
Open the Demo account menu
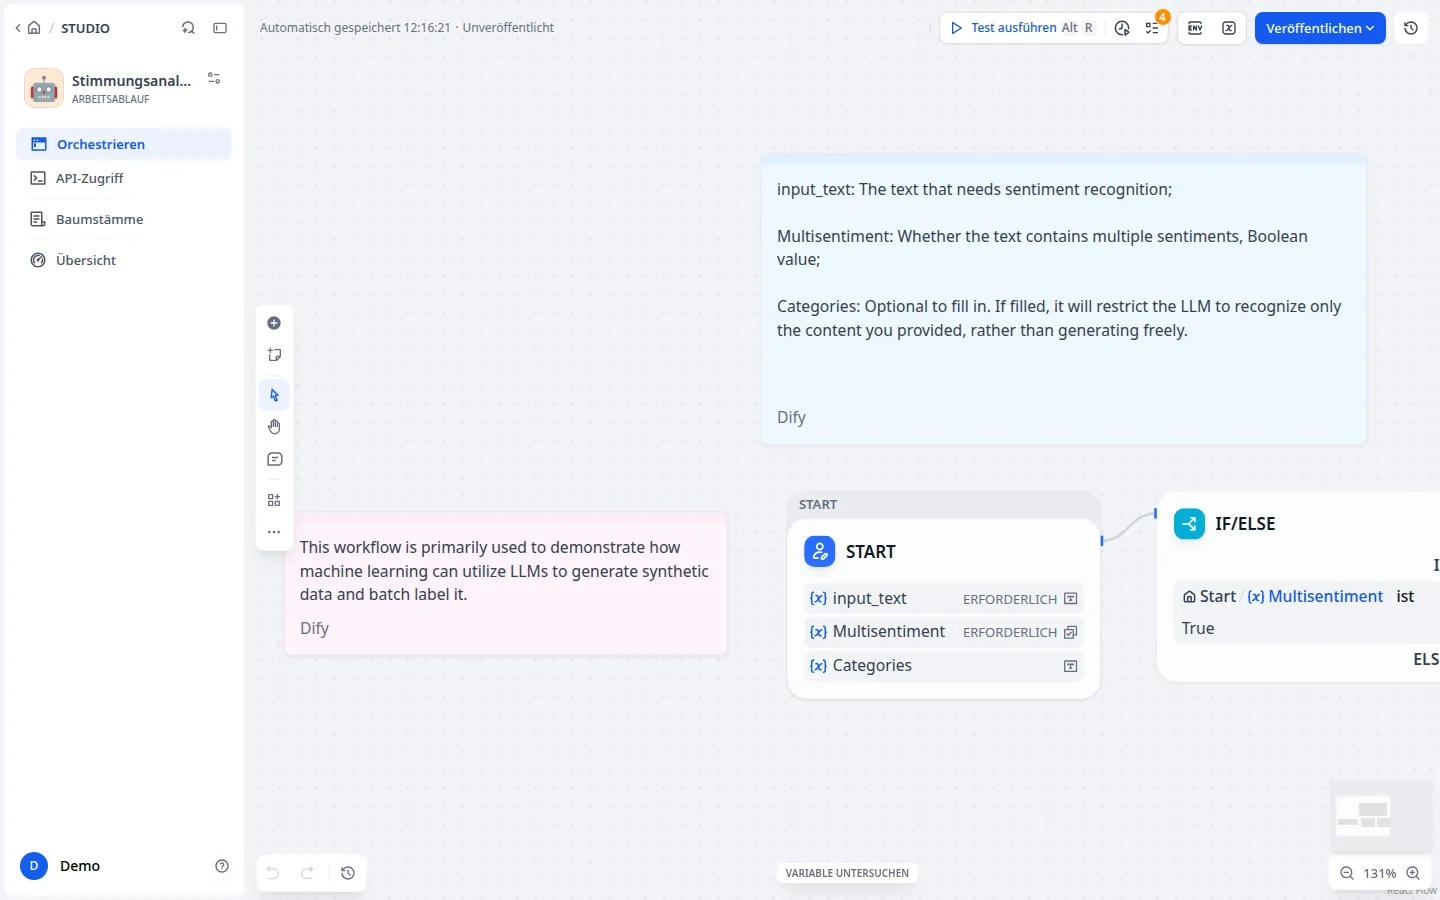(62, 866)
